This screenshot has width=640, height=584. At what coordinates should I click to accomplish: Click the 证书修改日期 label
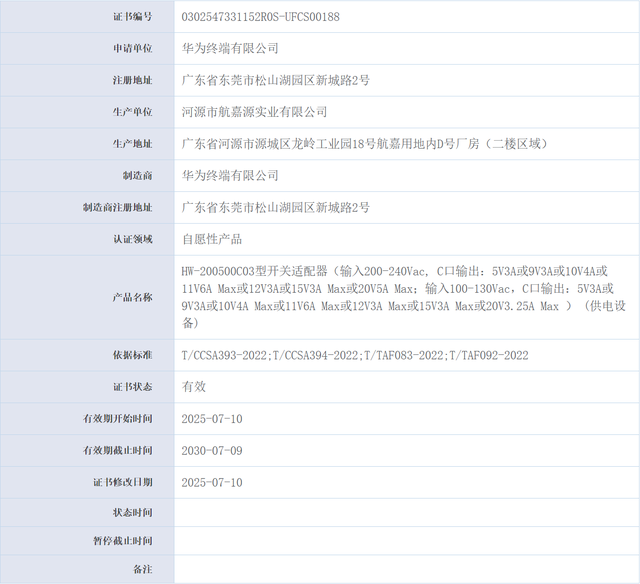pyautogui.click(x=122, y=482)
